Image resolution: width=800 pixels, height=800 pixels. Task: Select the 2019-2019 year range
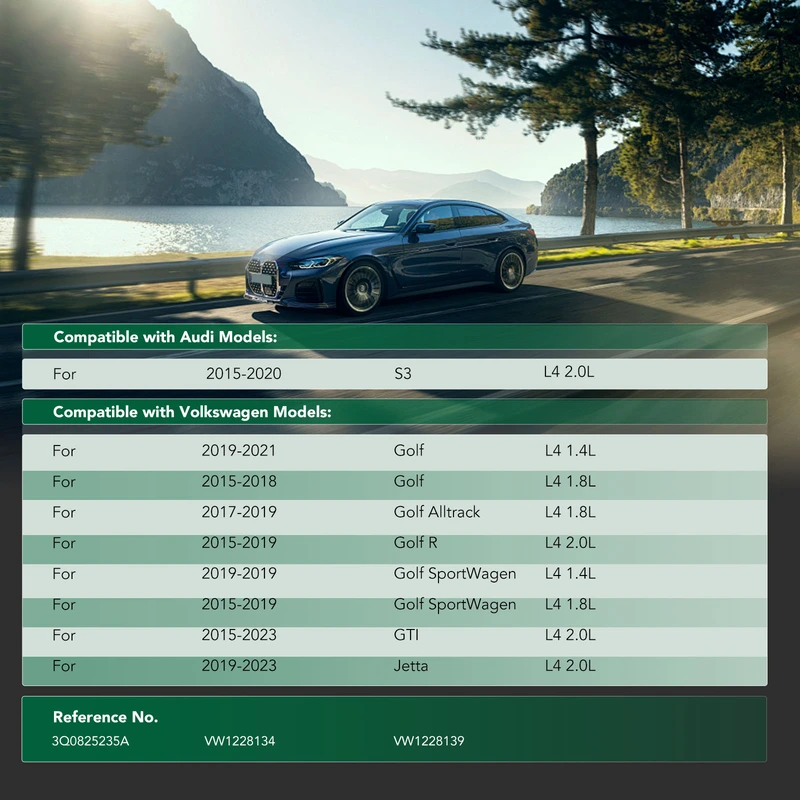[239, 574]
